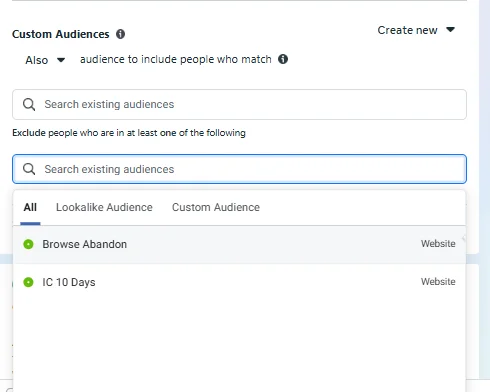Screen dimensions: 490x392
Task: Click magnifier icon in include search box
Action: 29,104
